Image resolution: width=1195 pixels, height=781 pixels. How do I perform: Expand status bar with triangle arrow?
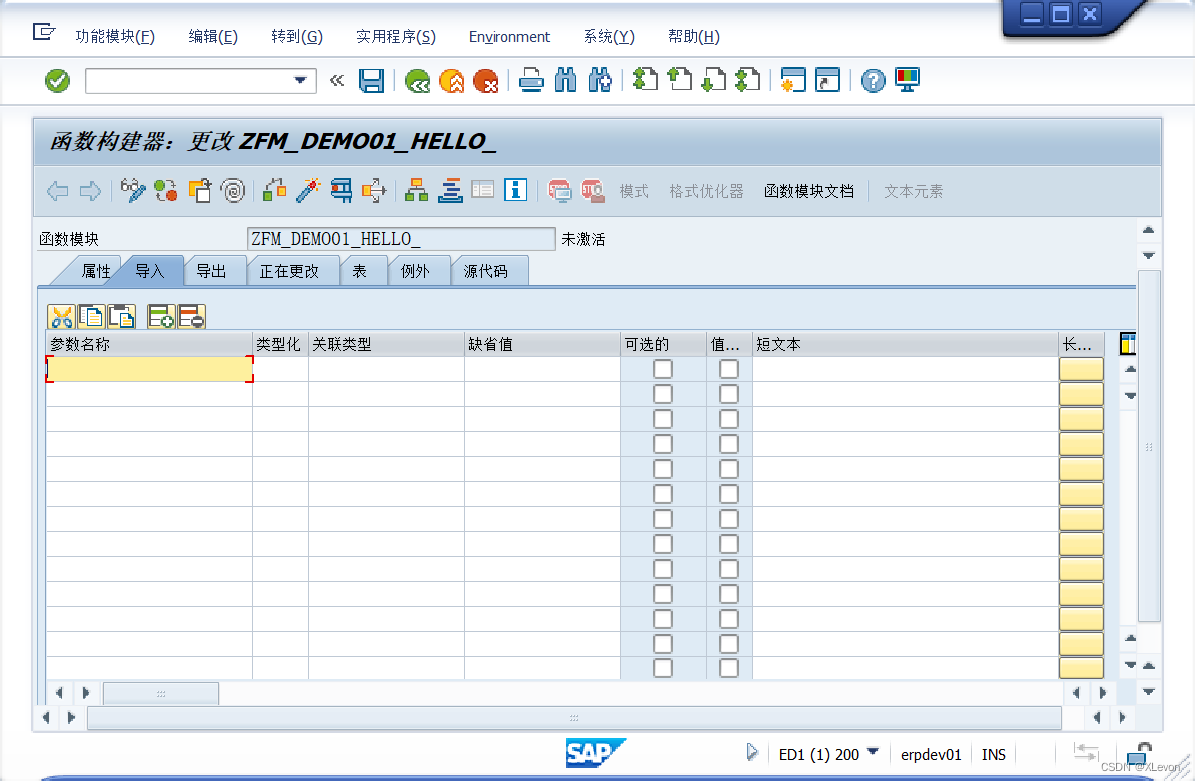tap(752, 753)
